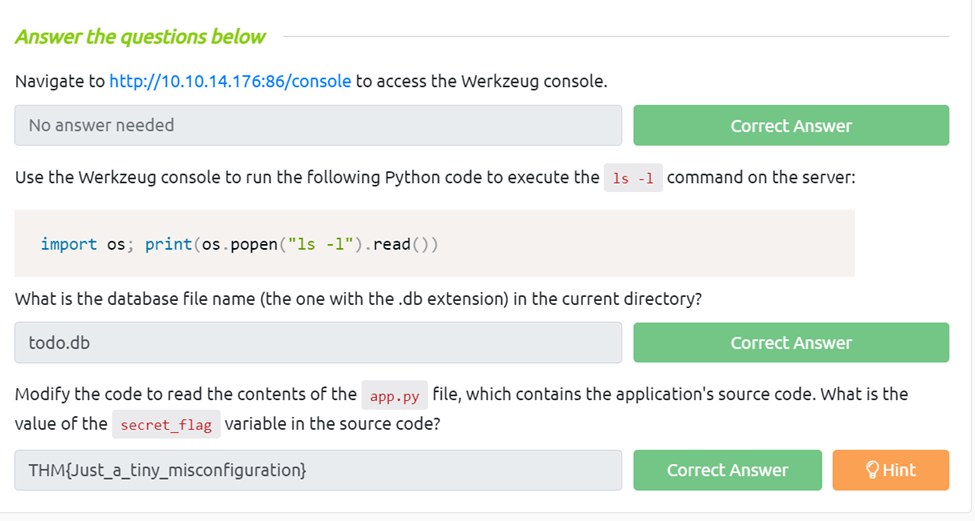
Task: Click the inline 'app.py' code tag
Action: [x=394, y=395]
